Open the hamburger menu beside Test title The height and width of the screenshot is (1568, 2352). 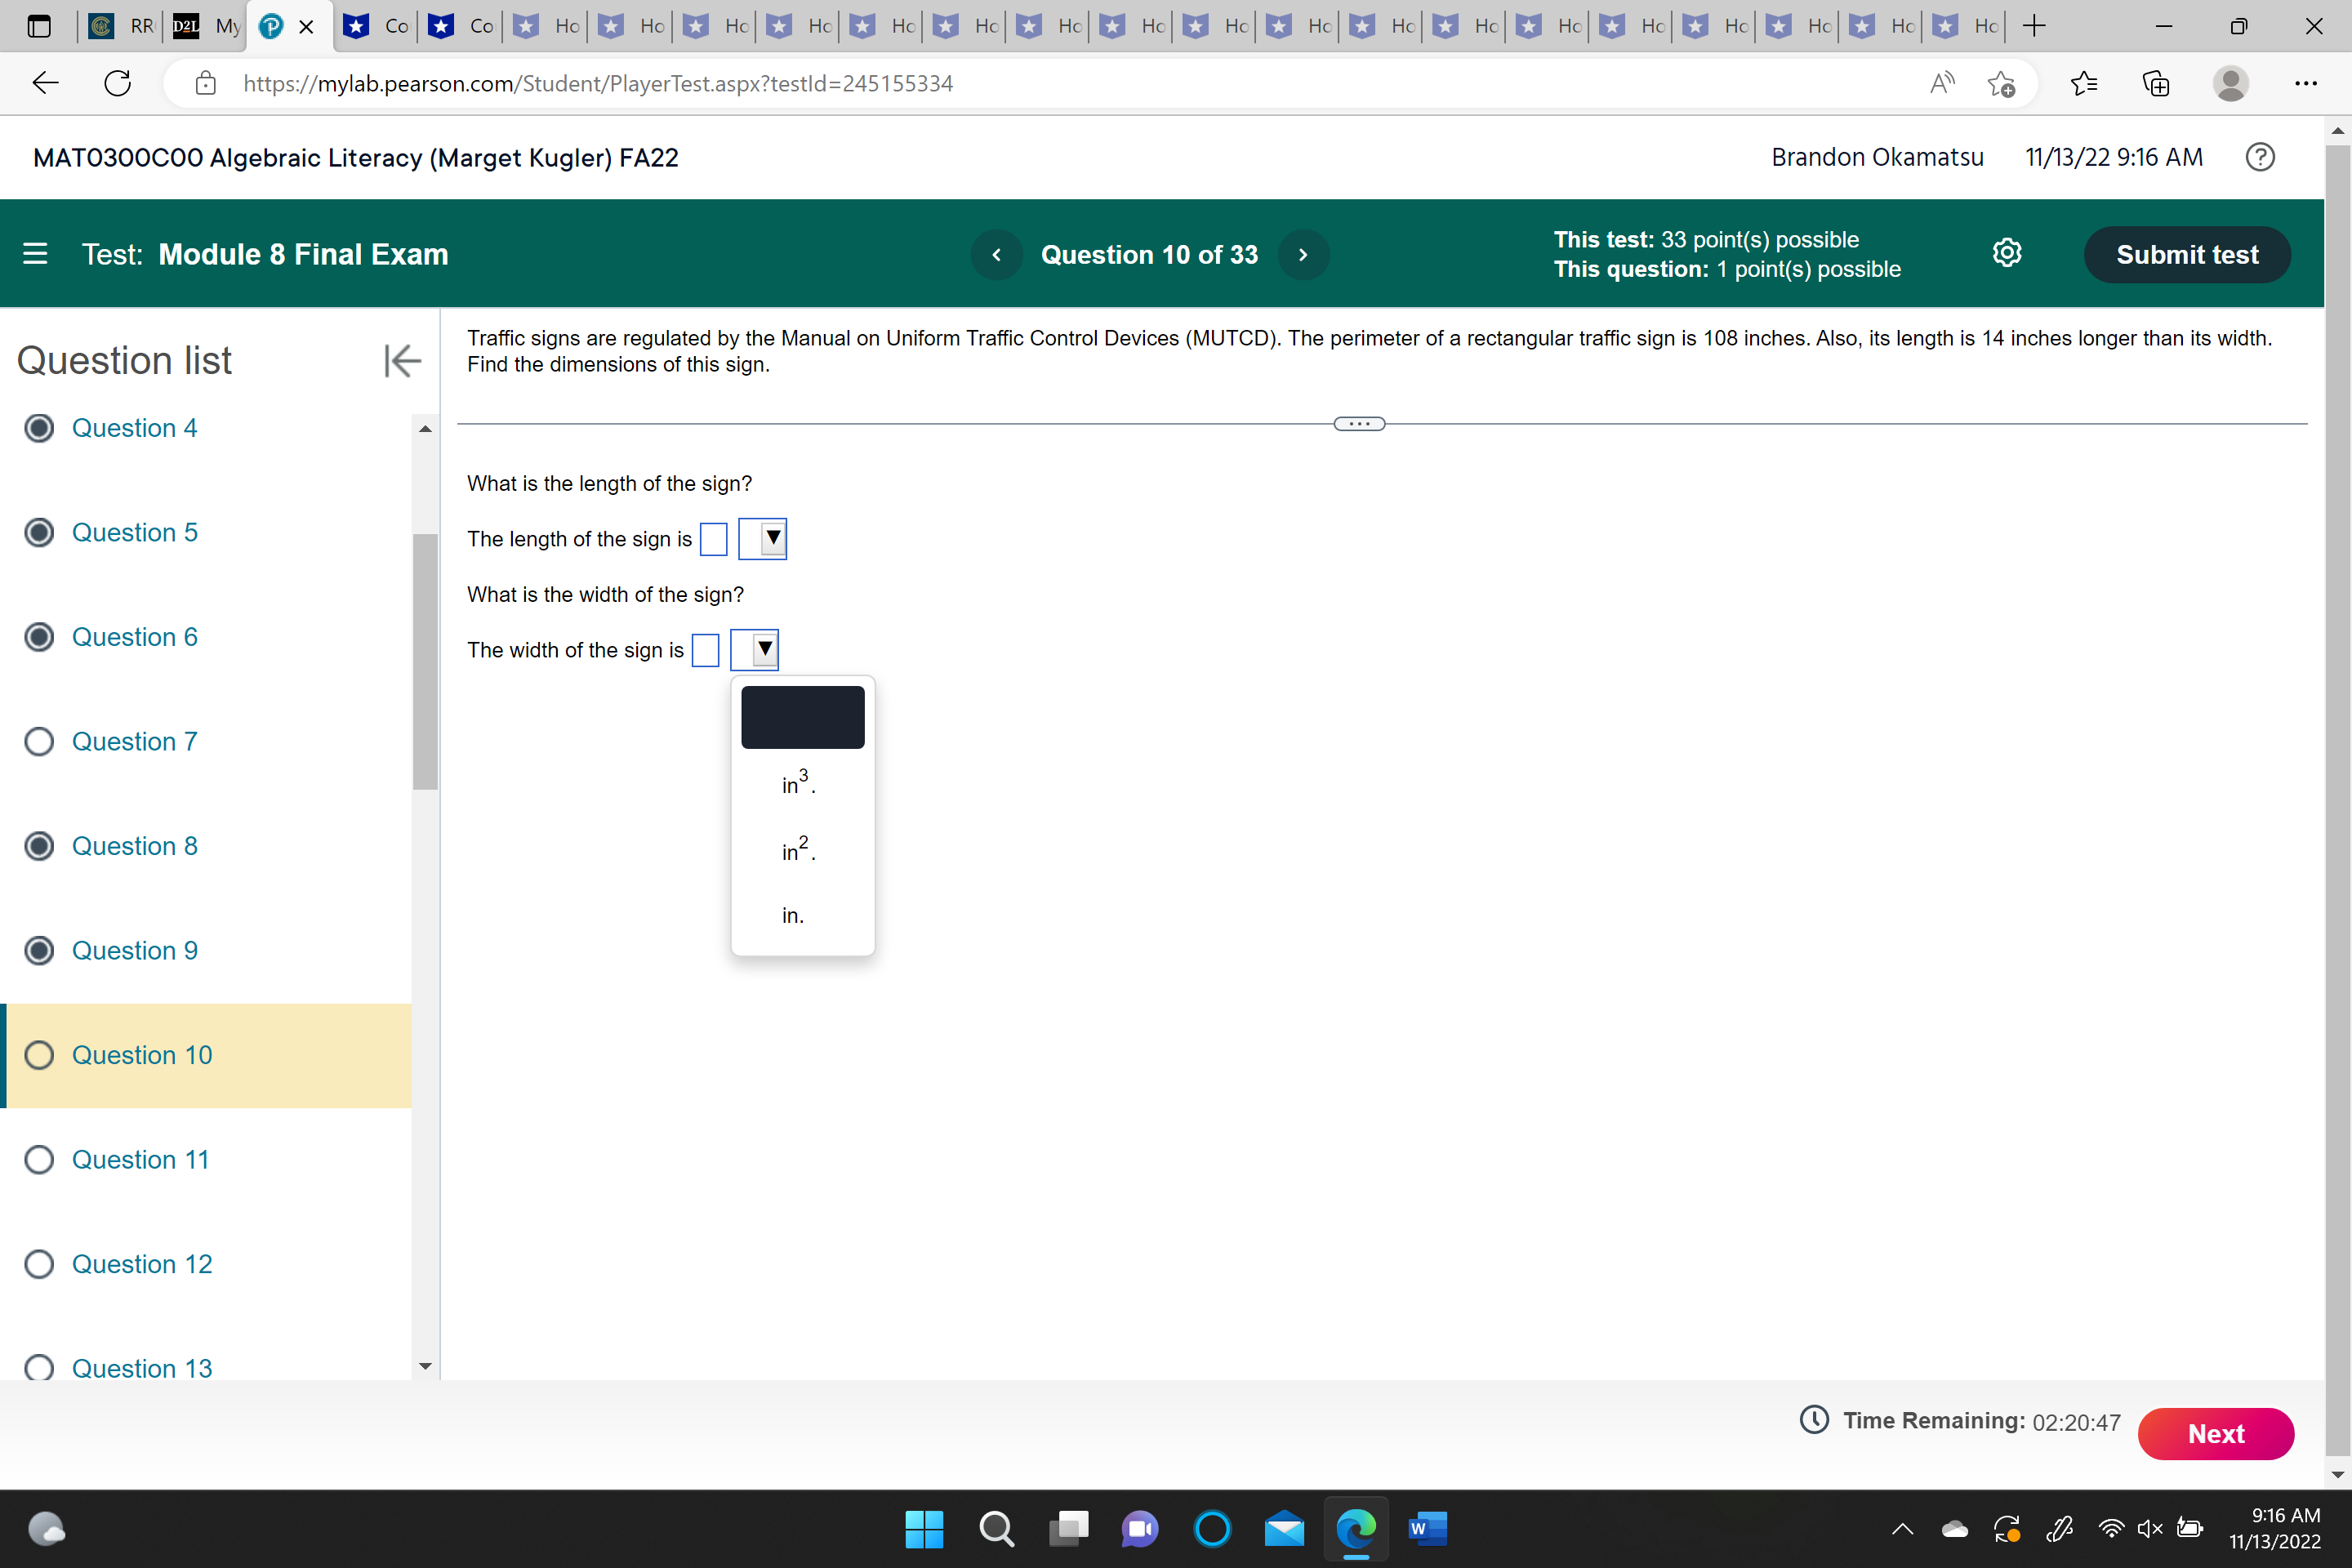coord(35,254)
